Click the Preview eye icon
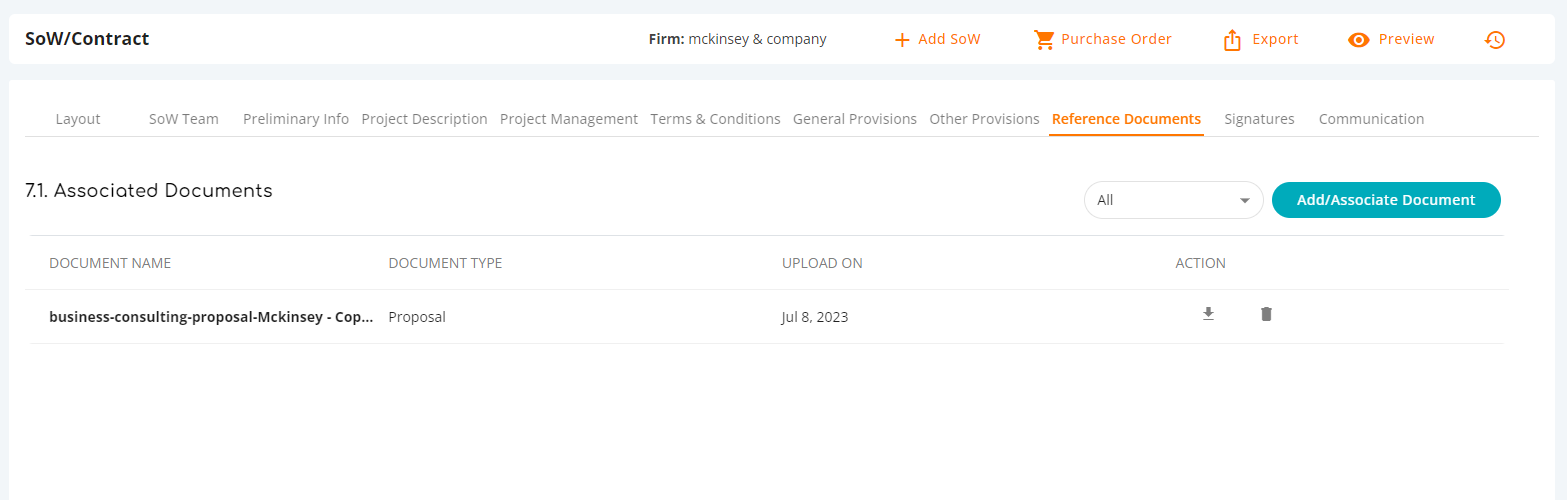 [1358, 40]
